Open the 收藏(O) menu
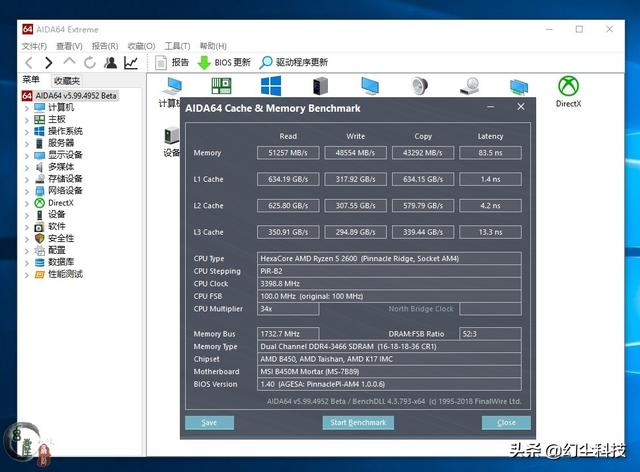Viewport: 640px width, 472px height. coord(141,46)
